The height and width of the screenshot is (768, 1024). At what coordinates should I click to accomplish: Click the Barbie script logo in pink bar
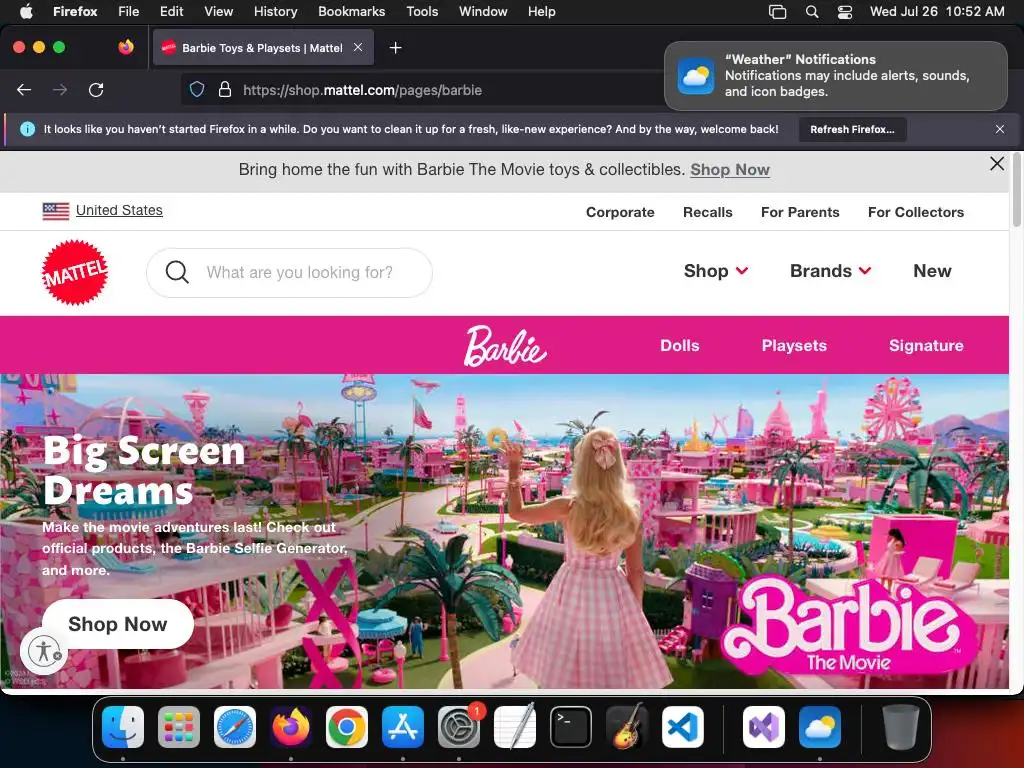505,346
